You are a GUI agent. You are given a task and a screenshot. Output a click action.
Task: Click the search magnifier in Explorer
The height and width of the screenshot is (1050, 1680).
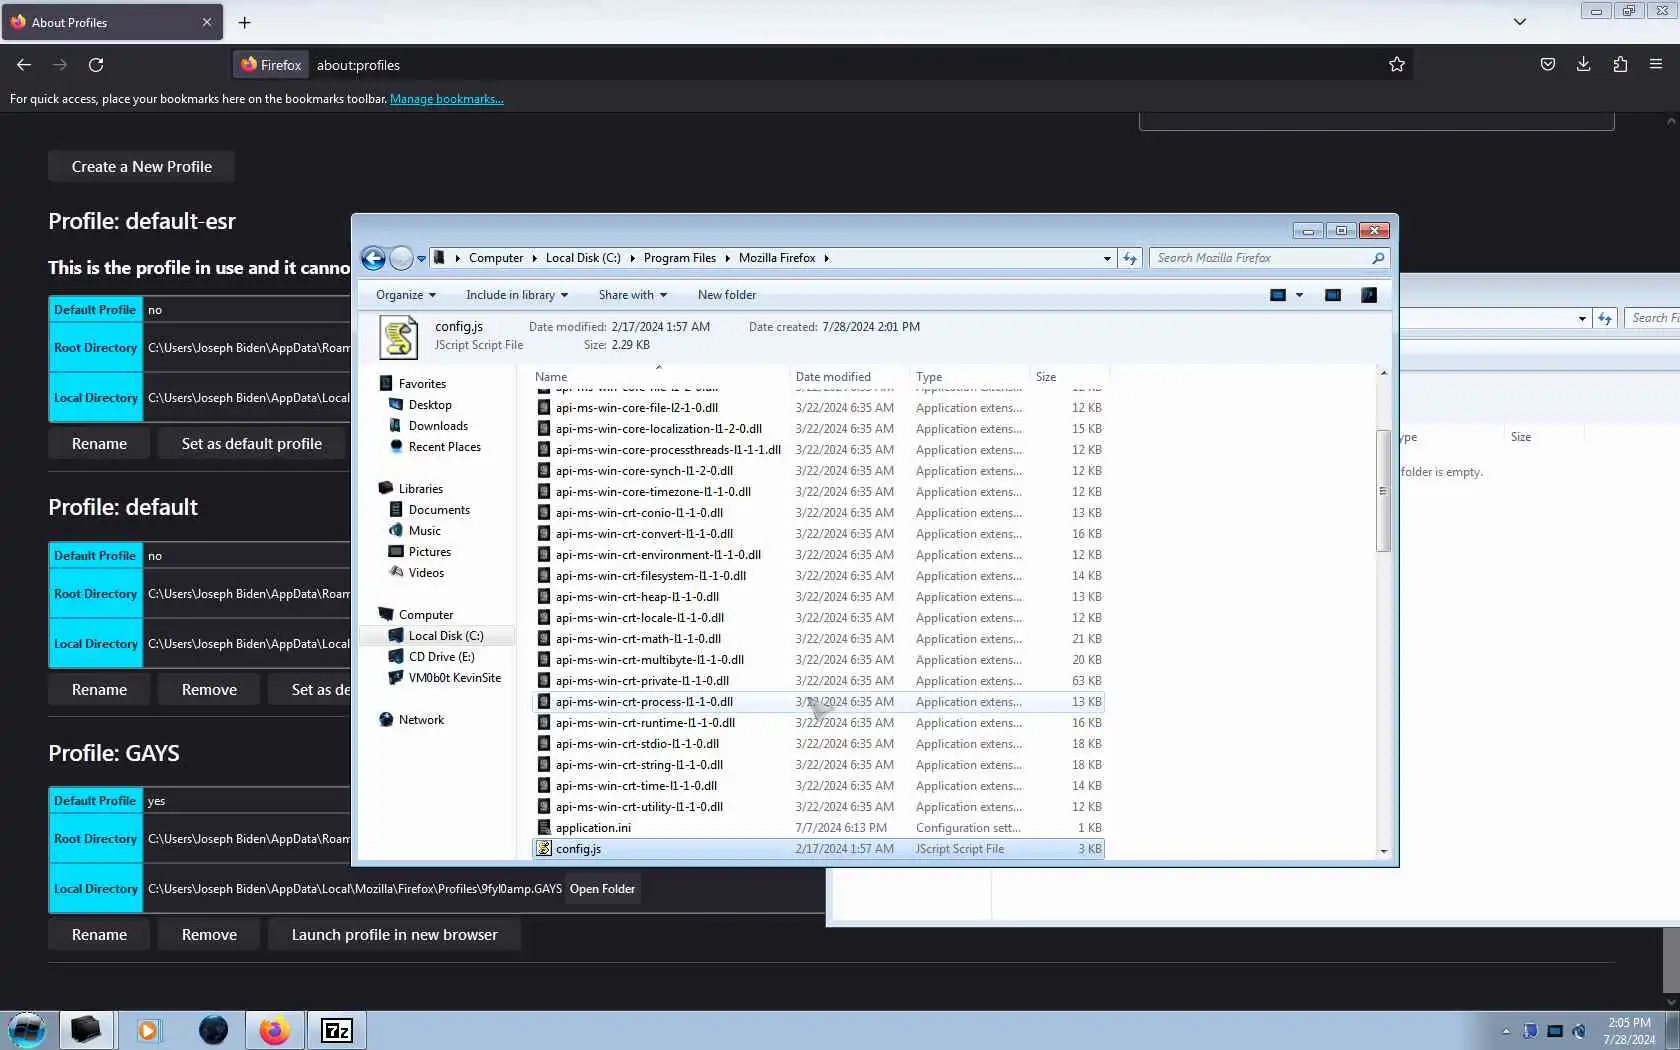coord(1378,258)
